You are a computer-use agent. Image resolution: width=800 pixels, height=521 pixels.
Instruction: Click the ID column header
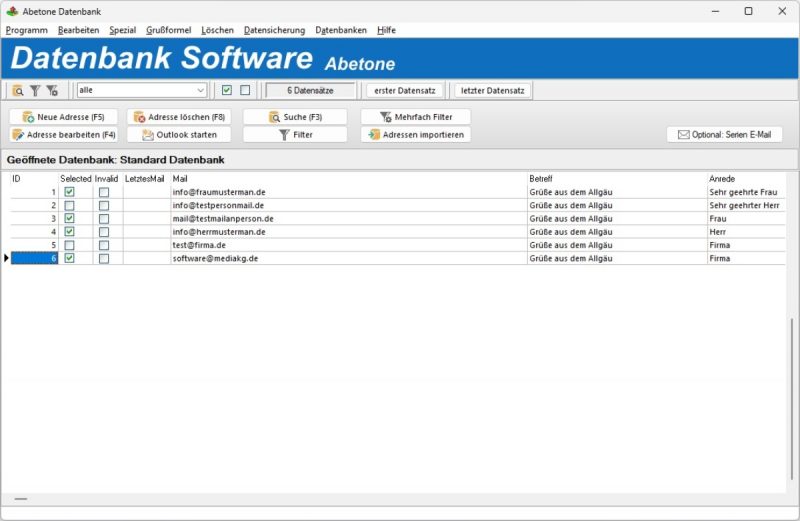[34, 179]
